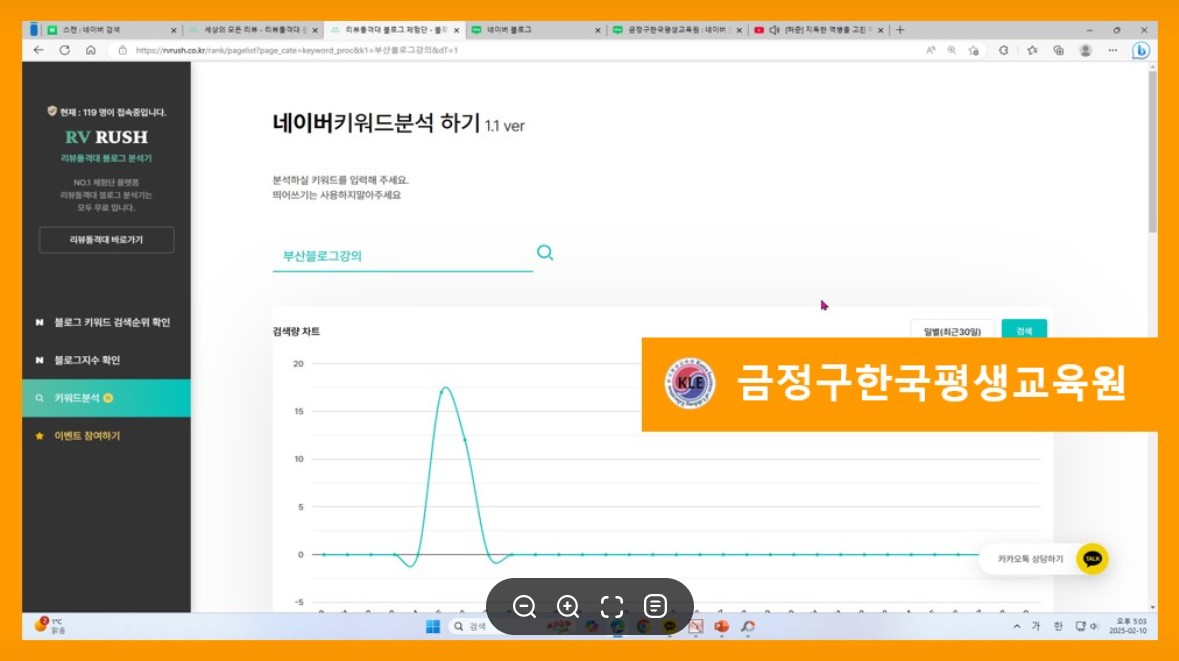The height and width of the screenshot is (661, 1179).
Task: Click the page vertical scrollbar
Action: [x=1152, y=150]
